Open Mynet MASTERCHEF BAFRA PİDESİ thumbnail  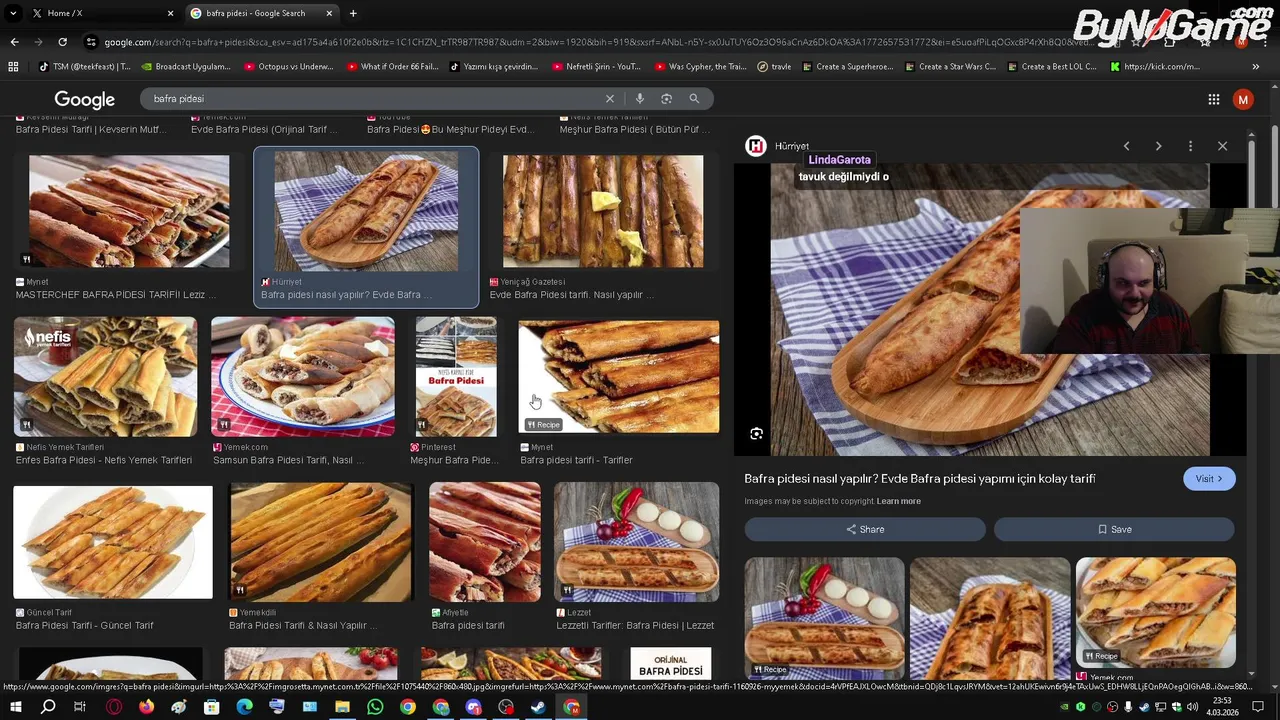click(129, 211)
